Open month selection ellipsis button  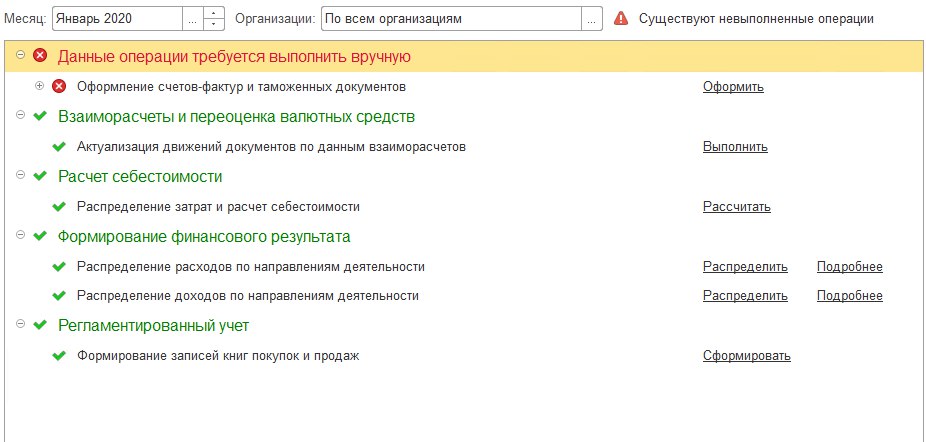click(193, 19)
